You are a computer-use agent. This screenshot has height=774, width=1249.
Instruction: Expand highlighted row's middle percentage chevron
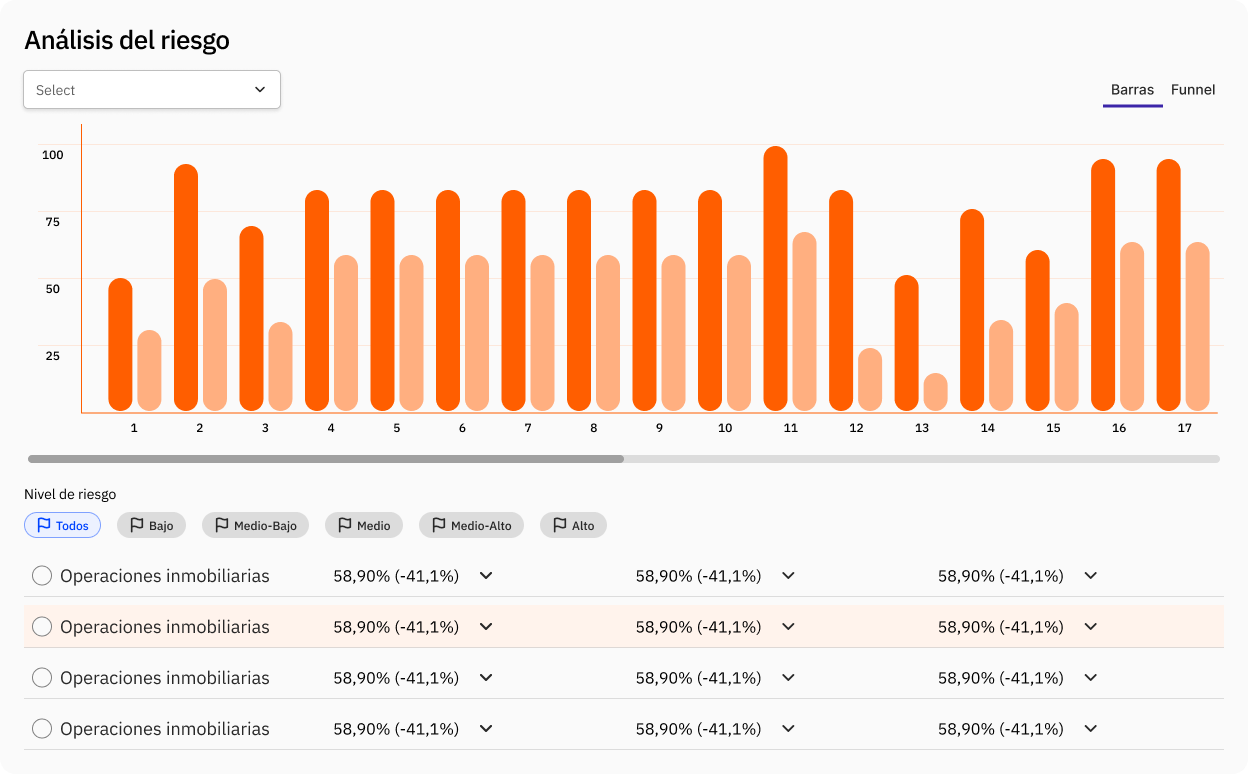point(788,627)
